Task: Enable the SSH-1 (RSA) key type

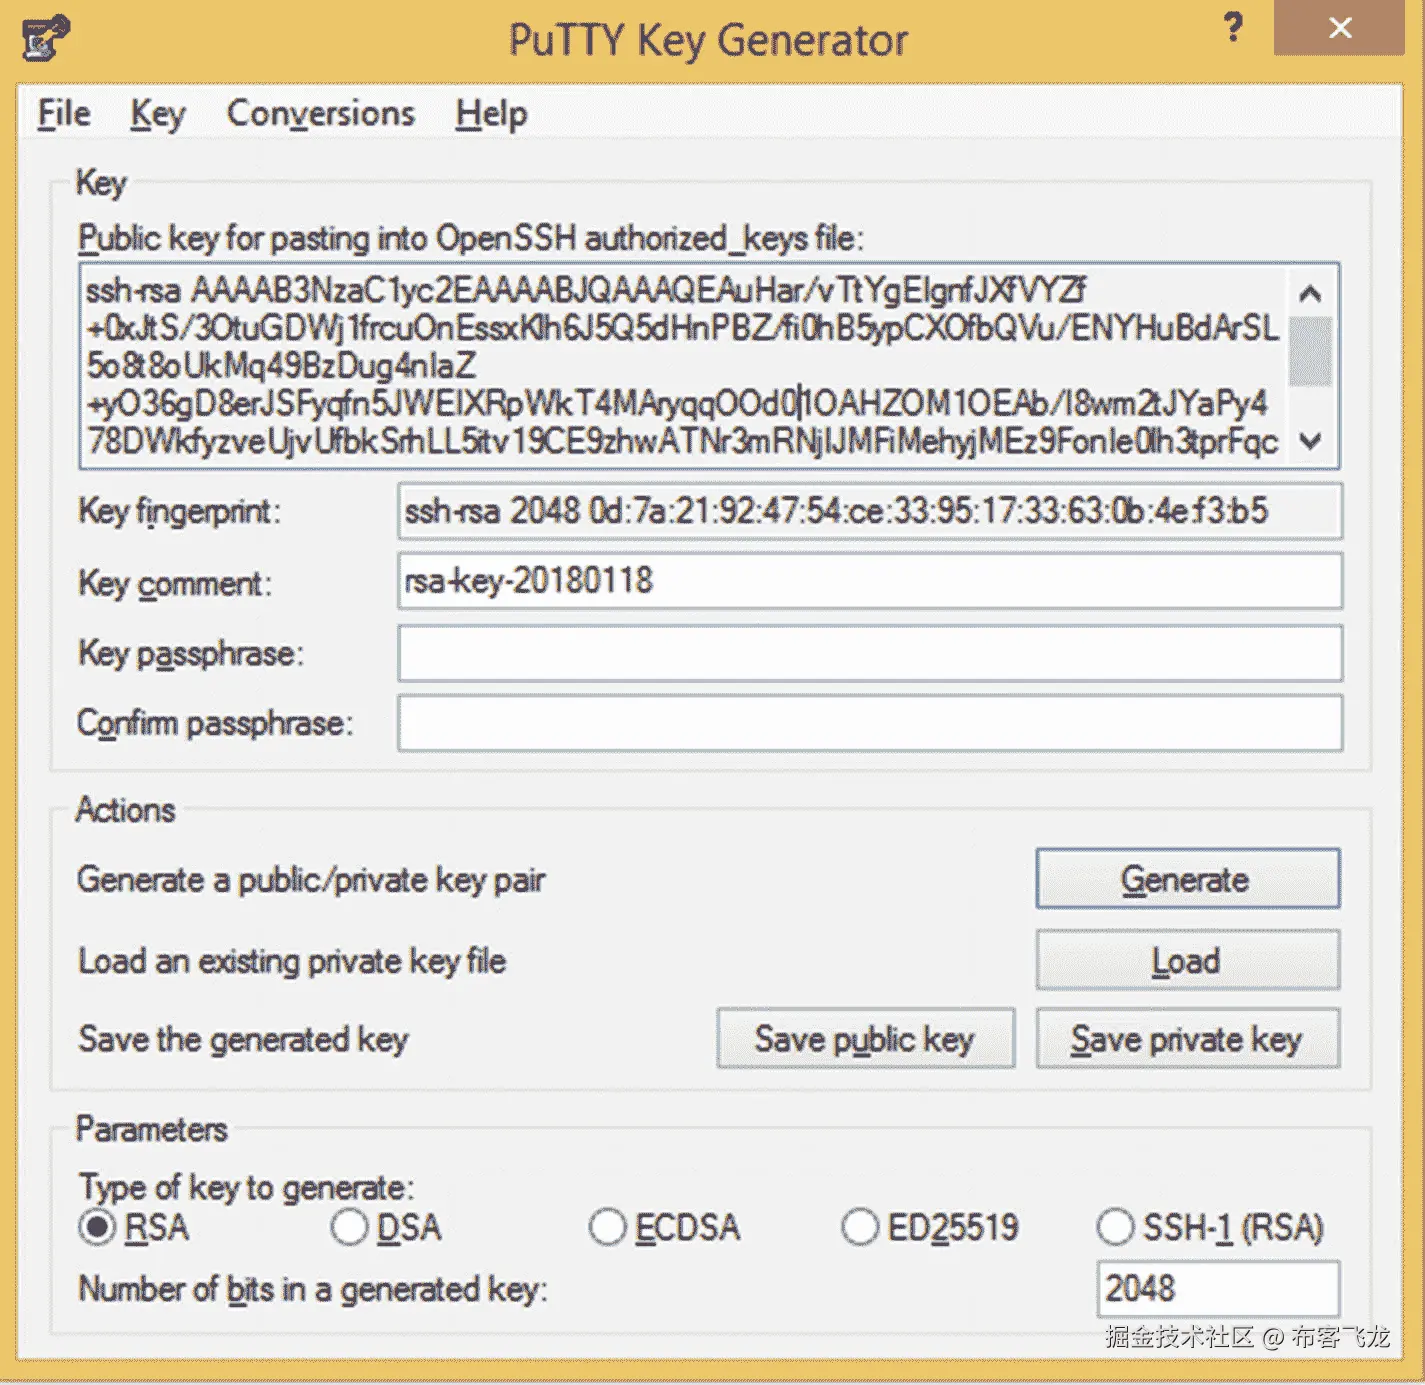Action: (x=1116, y=1227)
